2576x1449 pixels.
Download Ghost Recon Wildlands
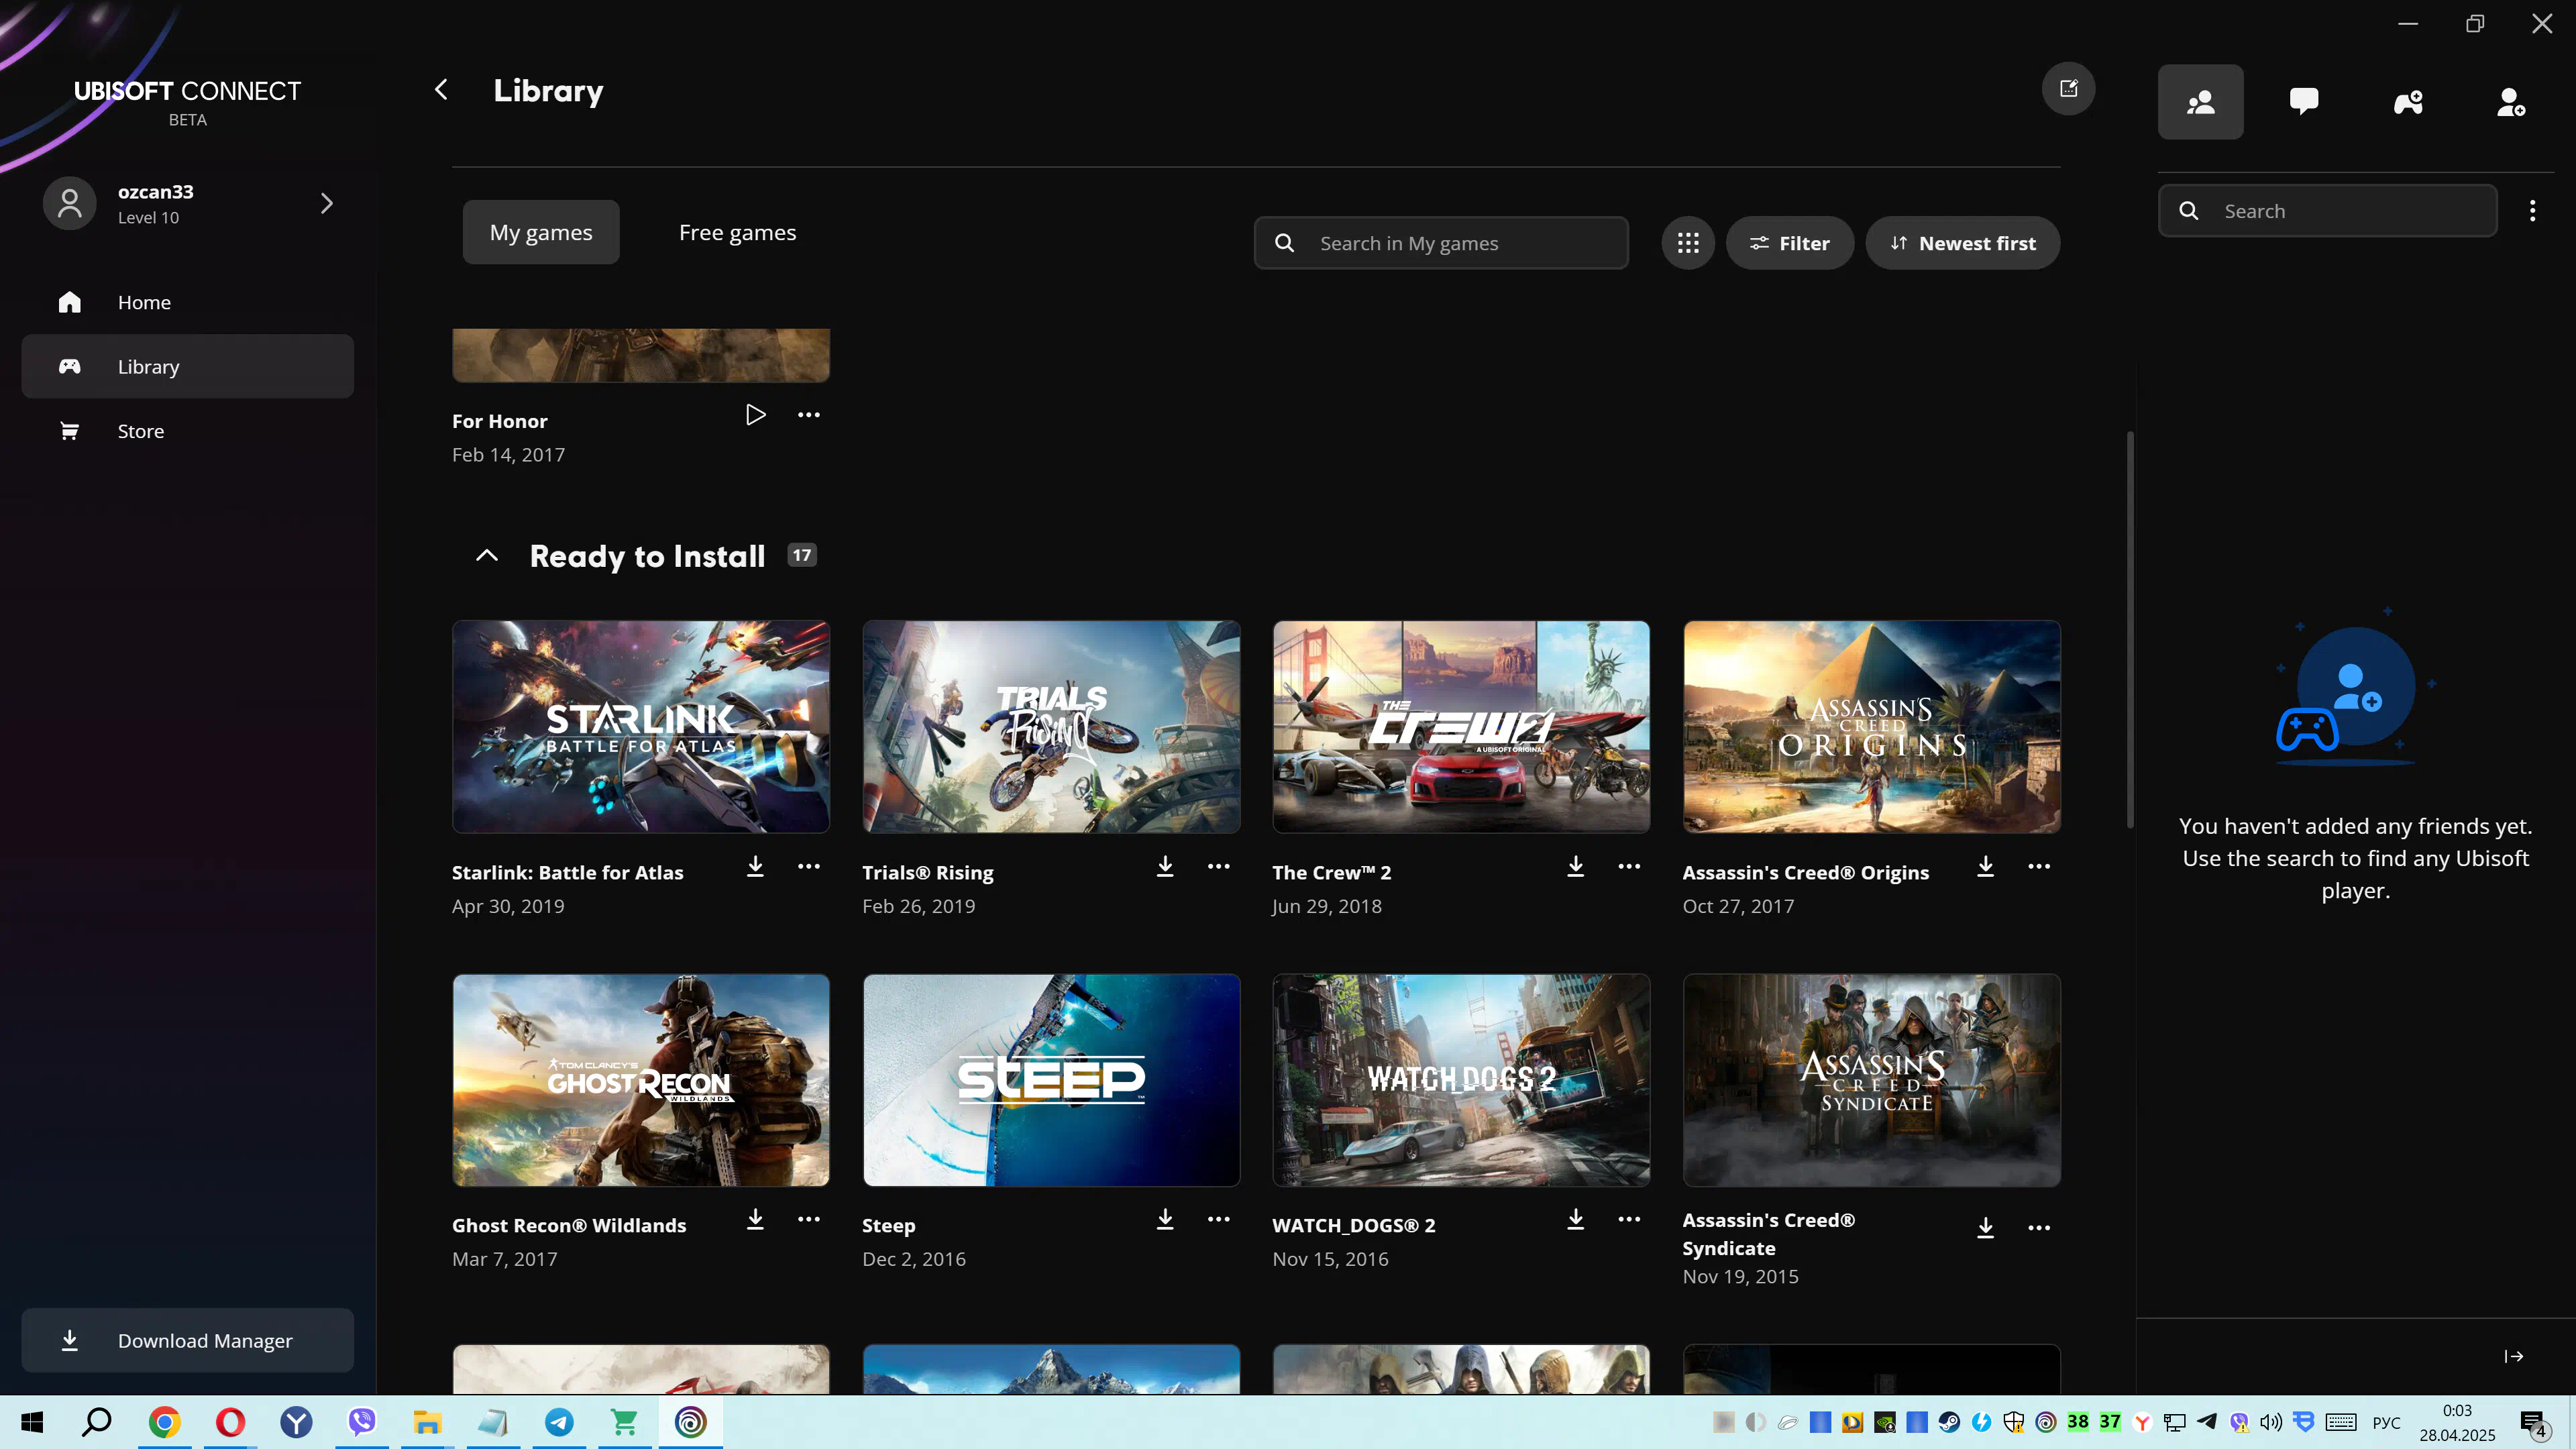756,1219
